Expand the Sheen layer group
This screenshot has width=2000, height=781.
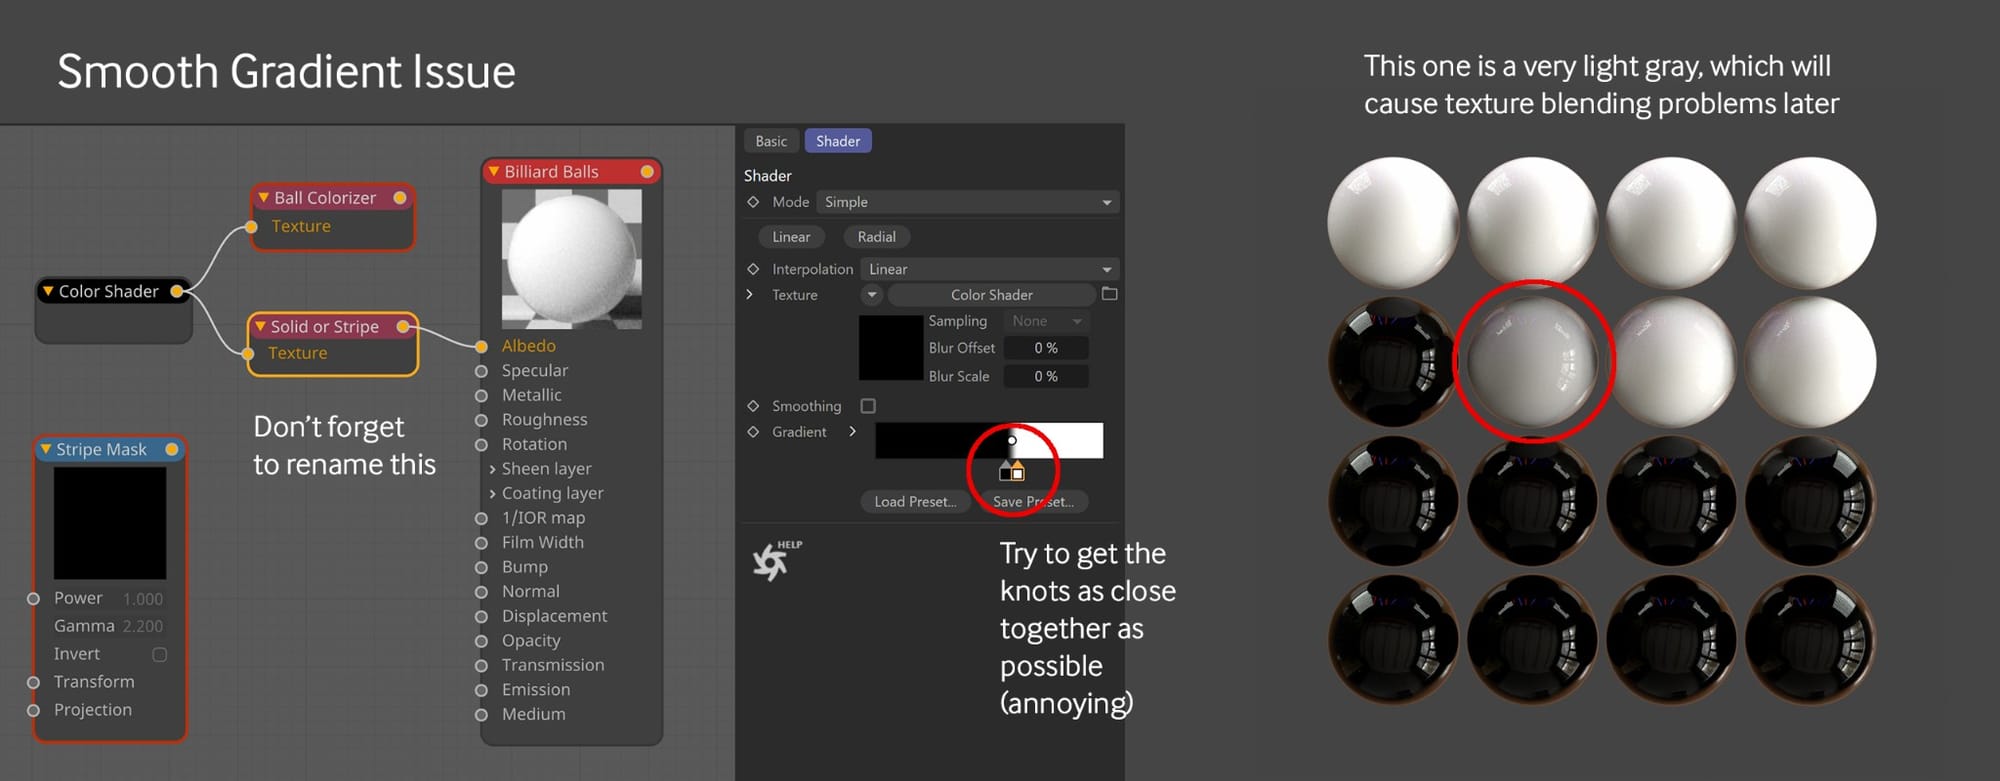point(492,469)
